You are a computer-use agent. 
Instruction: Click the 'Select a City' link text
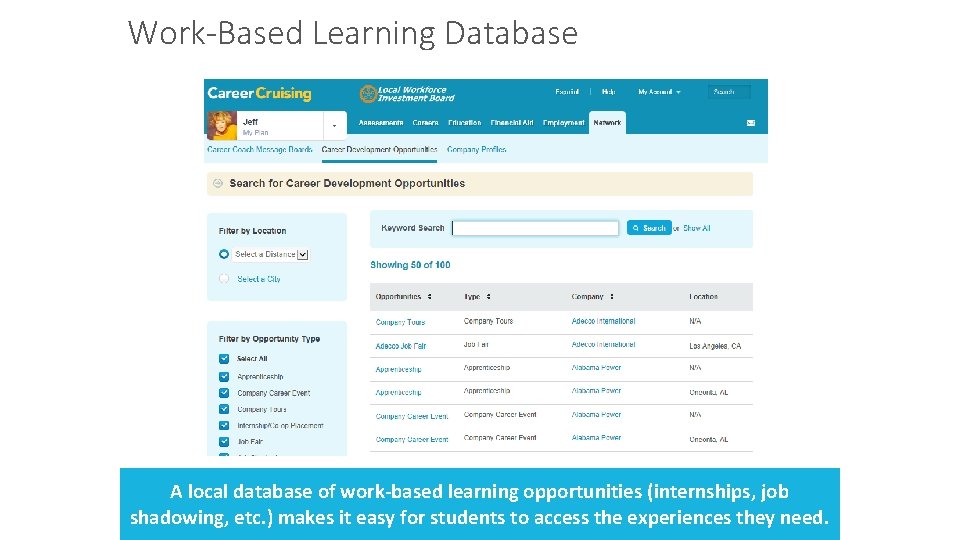(x=259, y=279)
